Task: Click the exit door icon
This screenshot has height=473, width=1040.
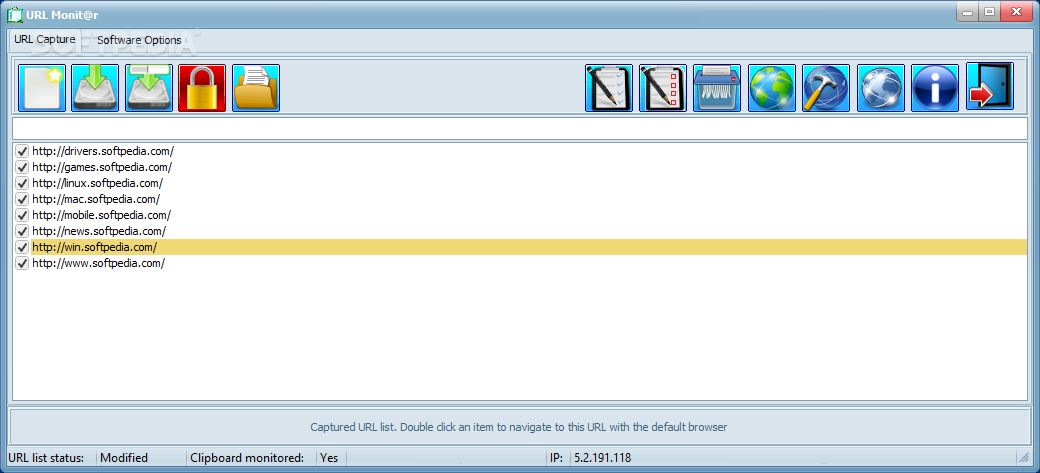Action: pyautogui.click(x=990, y=86)
